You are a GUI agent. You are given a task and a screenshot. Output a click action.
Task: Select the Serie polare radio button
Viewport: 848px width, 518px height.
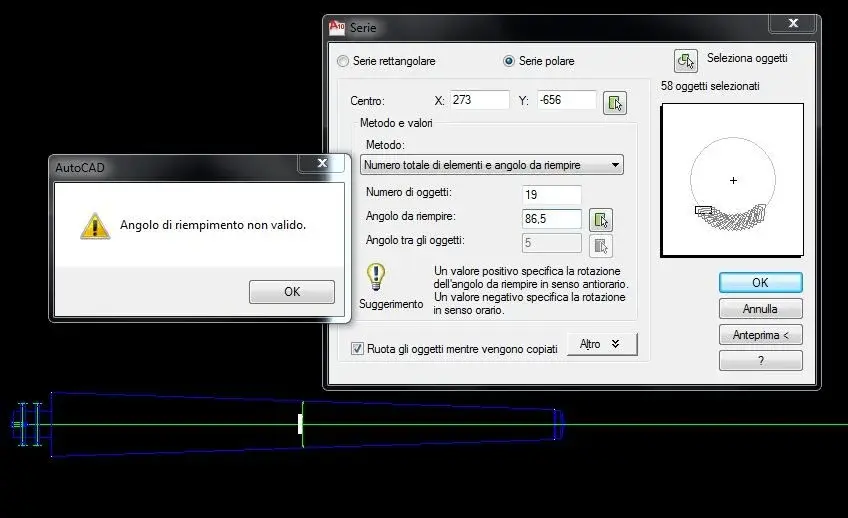(x=508, y=61)
